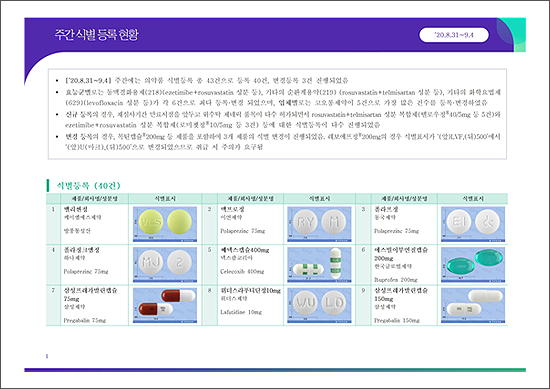550x389 pixels.
Task: Open the green-banded Celecoxib capsule image
Action: (x=319, y=264)
